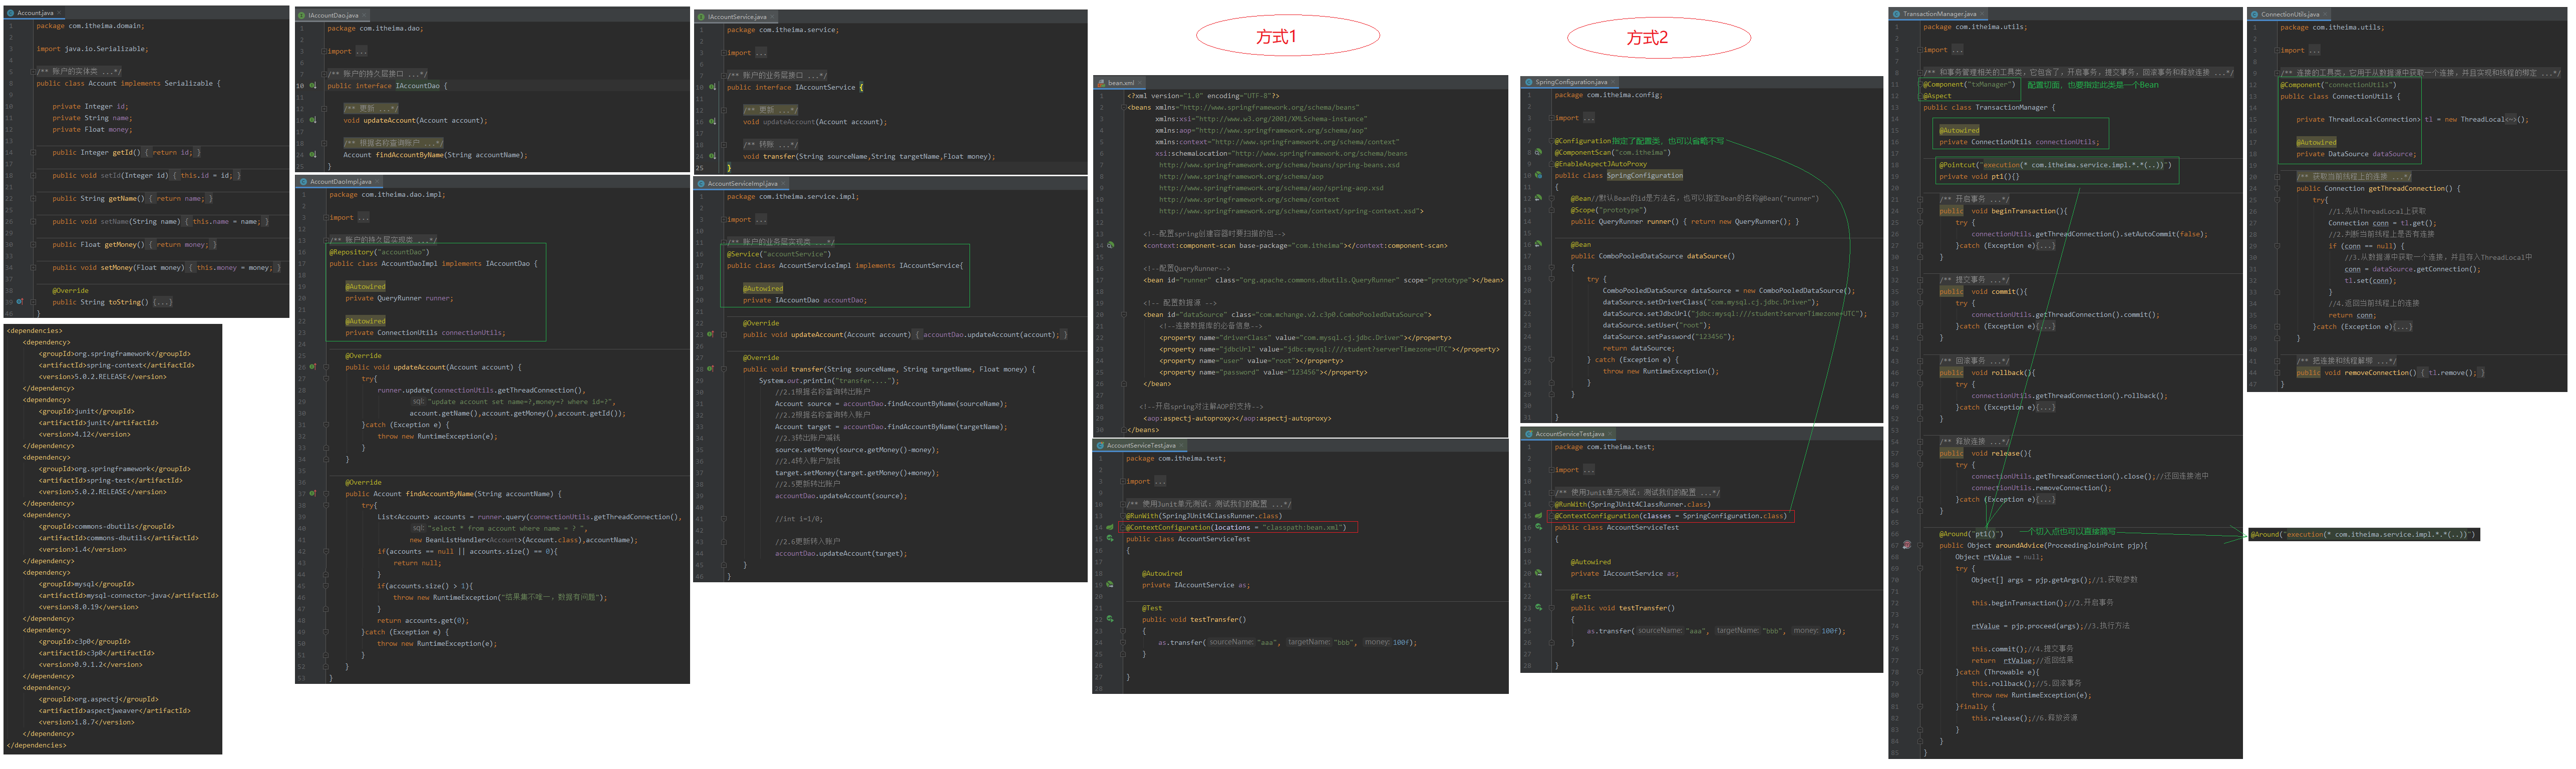Click implementation gutter icon next to IAccountService transfer
The image size is (2576, 769).
(712, 156)
